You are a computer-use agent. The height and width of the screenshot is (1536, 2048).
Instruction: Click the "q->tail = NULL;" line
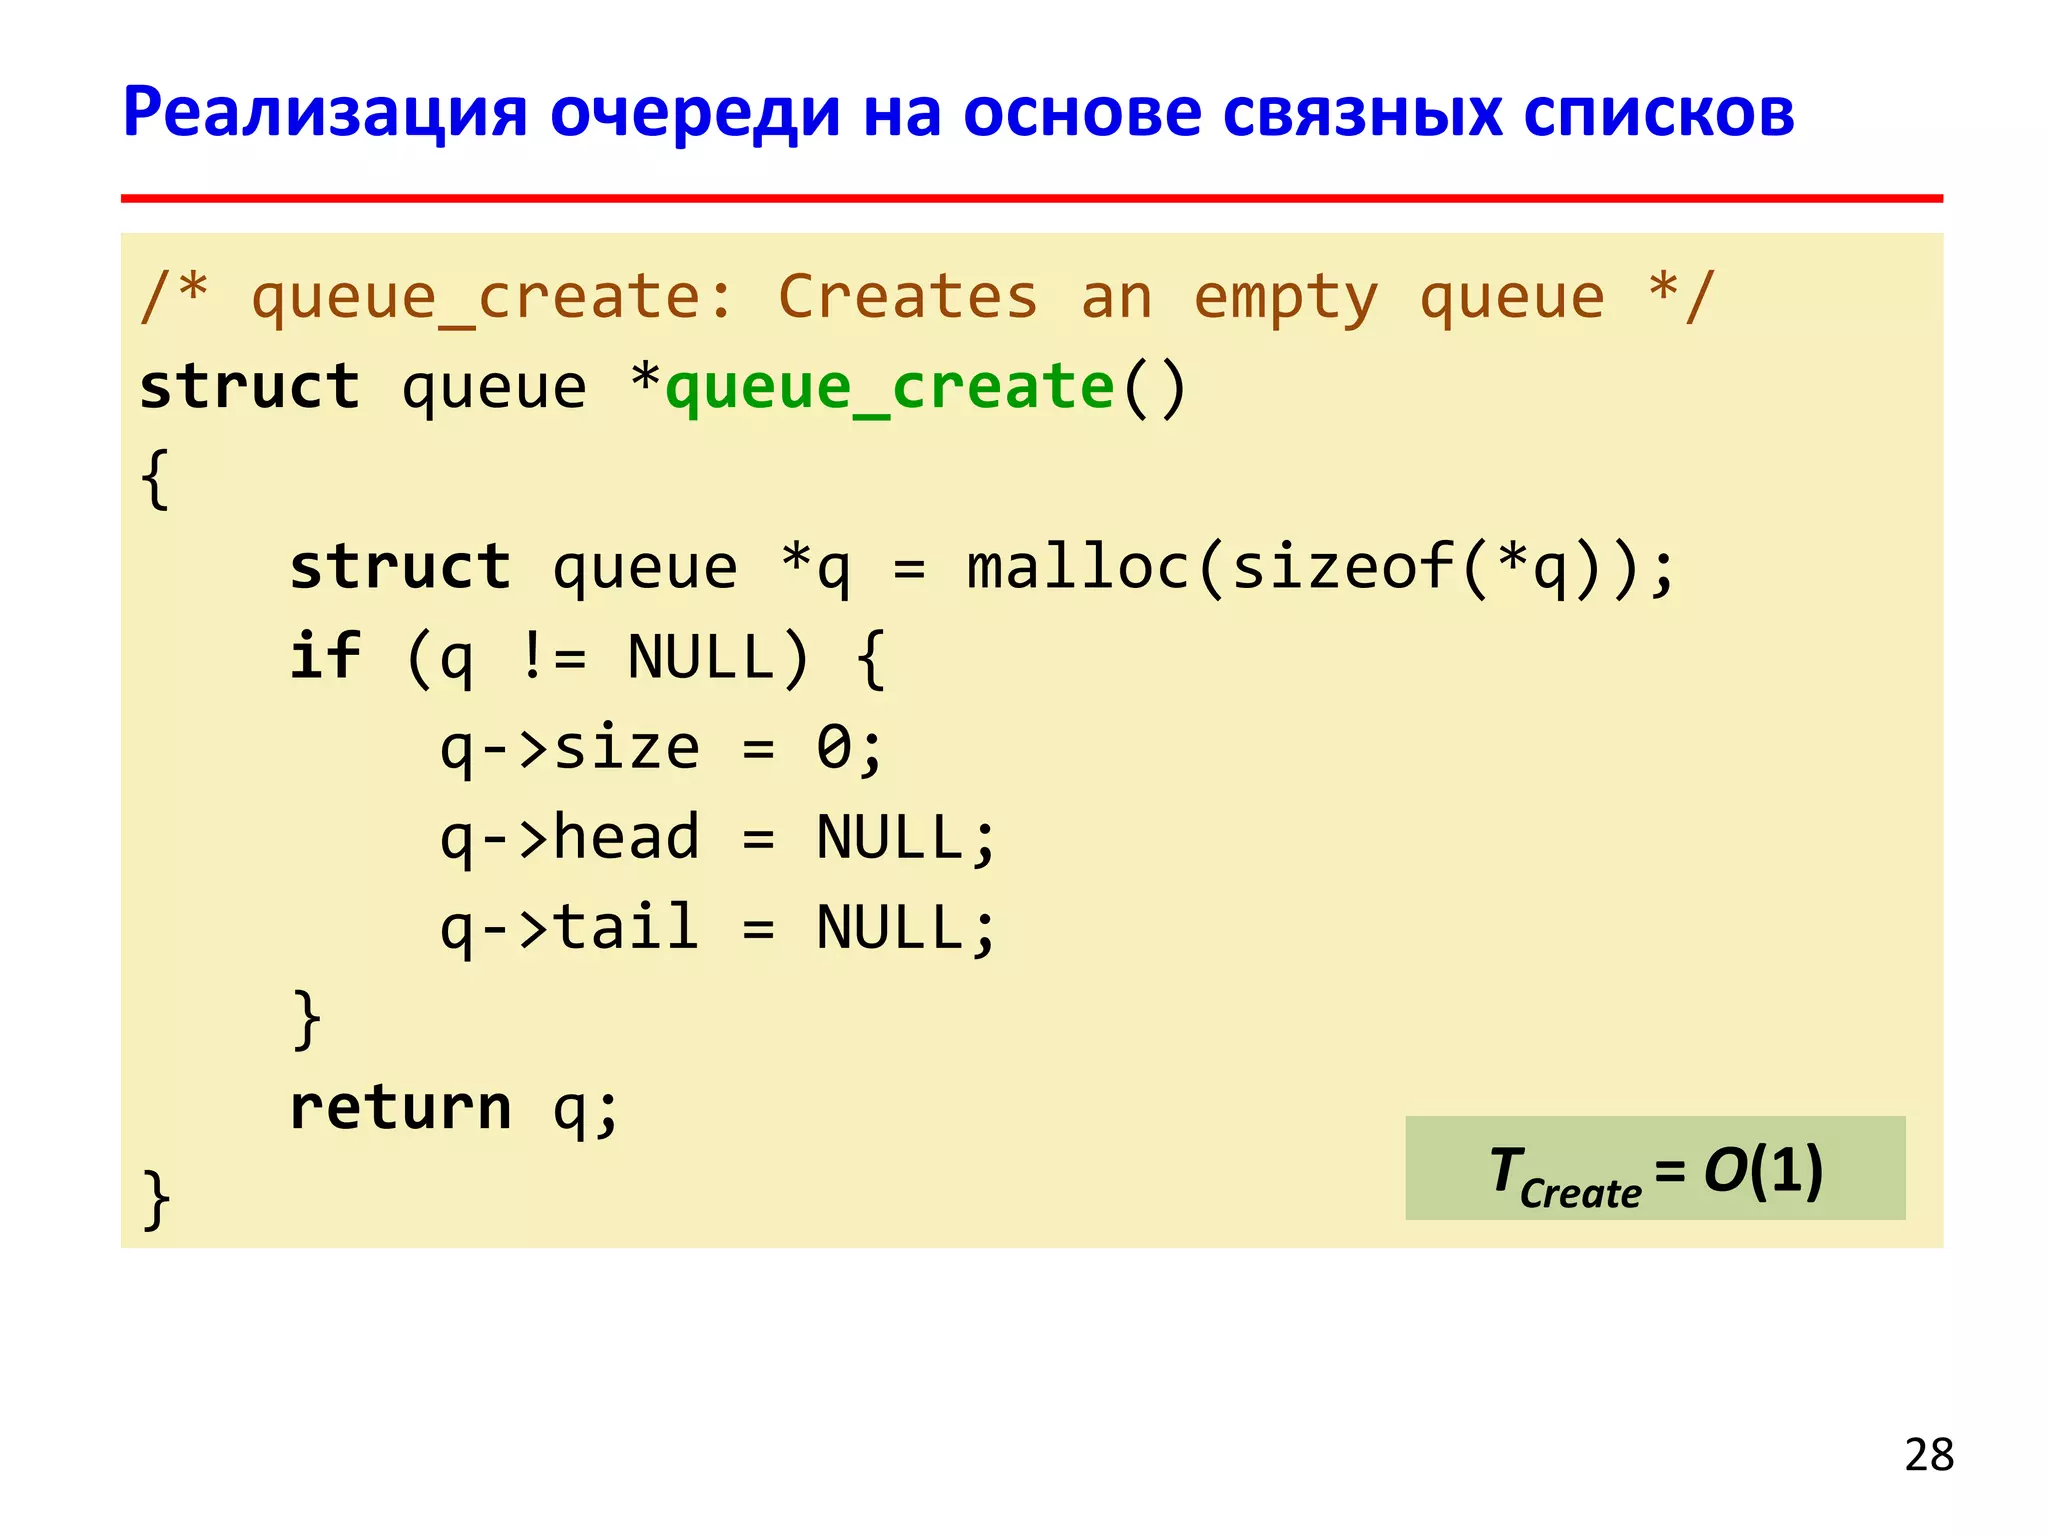coord(718,928)
